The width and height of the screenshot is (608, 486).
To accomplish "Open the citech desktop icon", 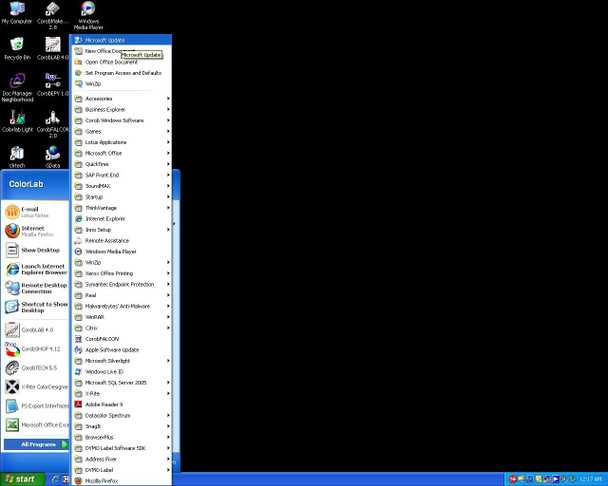I will click(17, 157).
